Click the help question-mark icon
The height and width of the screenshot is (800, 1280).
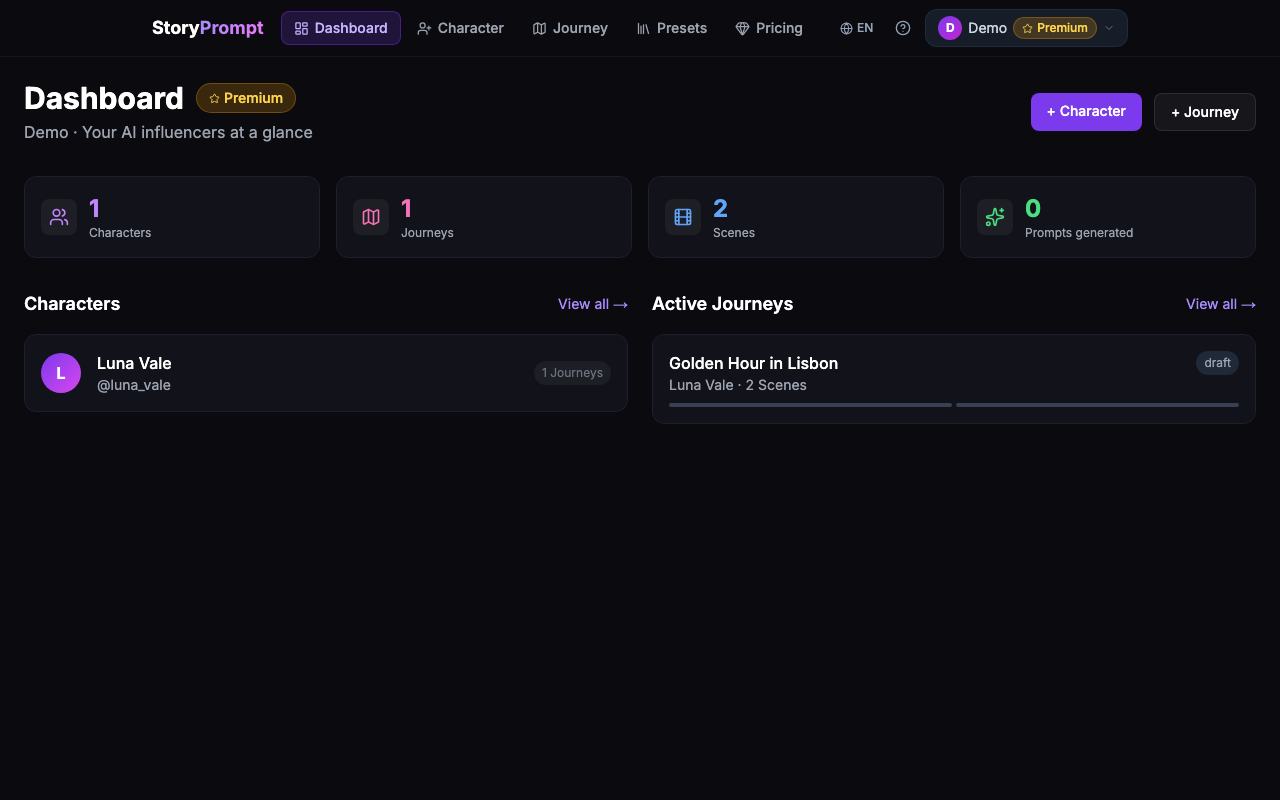[x=903, y=28]
